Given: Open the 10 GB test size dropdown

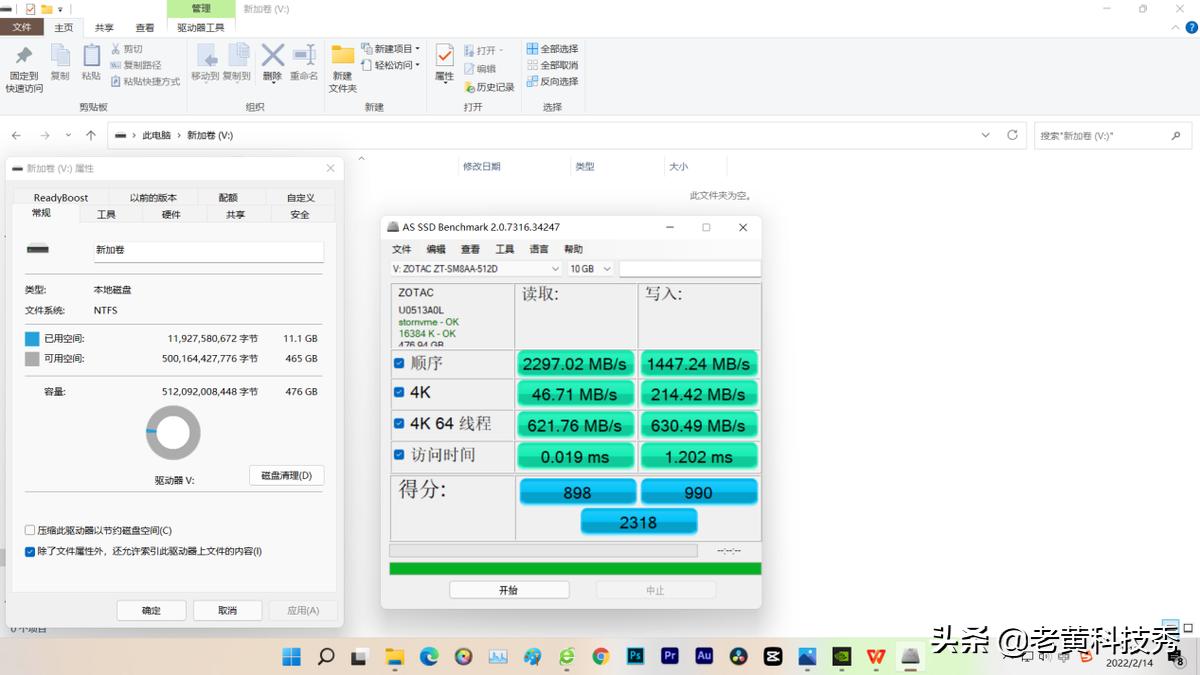Looking at the screenshot, I should pyautogui.click(x=608, y=268).
